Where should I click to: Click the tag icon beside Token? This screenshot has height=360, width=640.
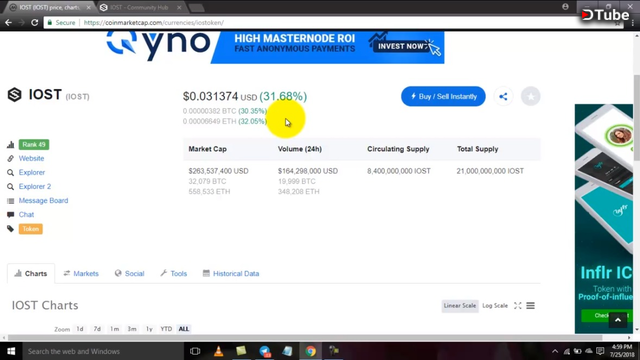coord(11,229)
